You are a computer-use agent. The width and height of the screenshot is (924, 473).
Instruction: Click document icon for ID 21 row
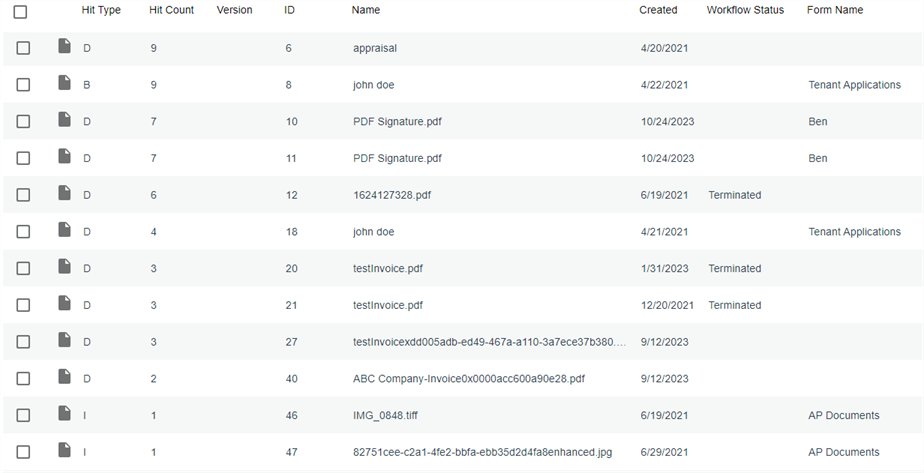[64, 303]
